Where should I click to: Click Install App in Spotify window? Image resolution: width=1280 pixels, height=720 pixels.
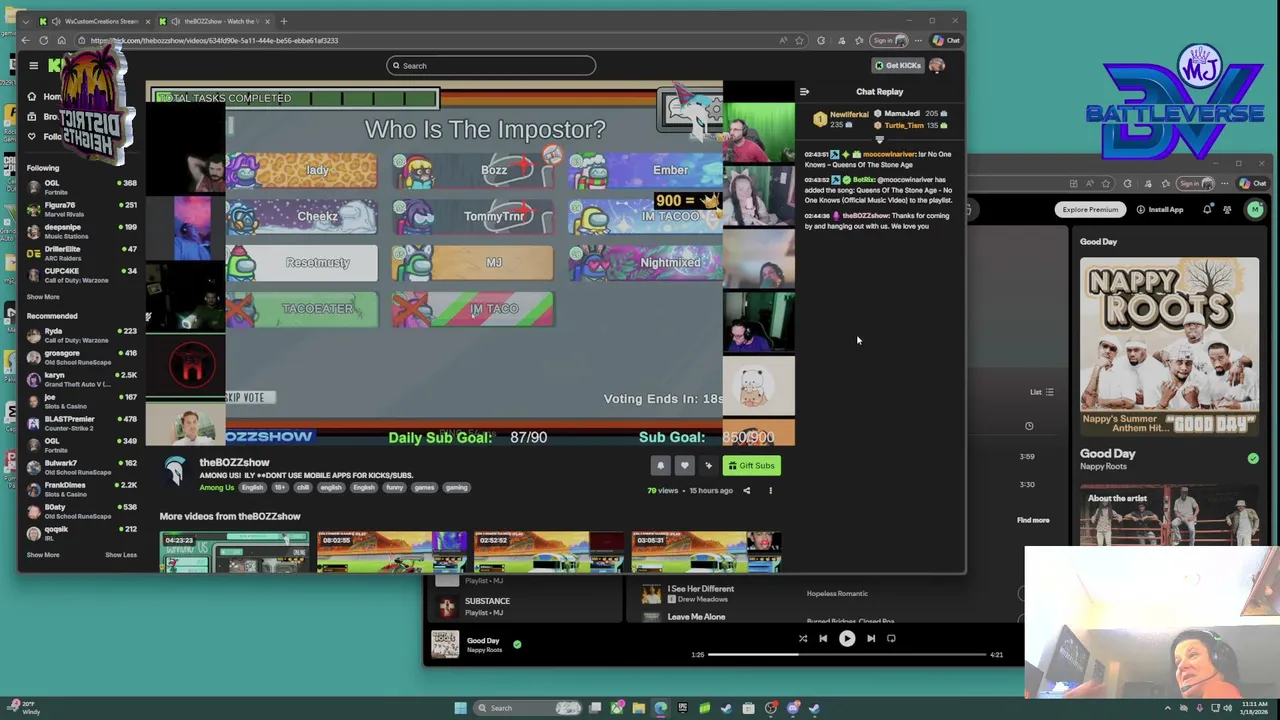1160,210
